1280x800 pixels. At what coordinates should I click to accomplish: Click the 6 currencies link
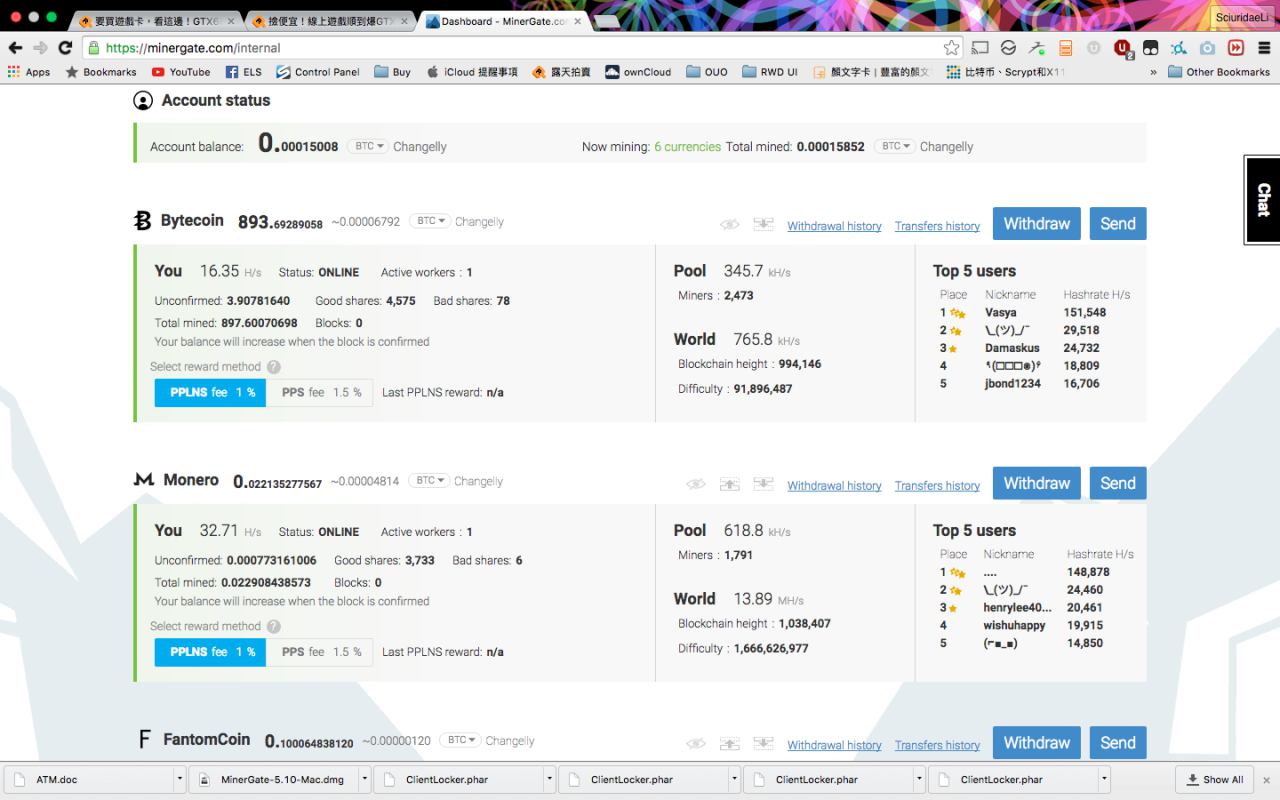687,146
